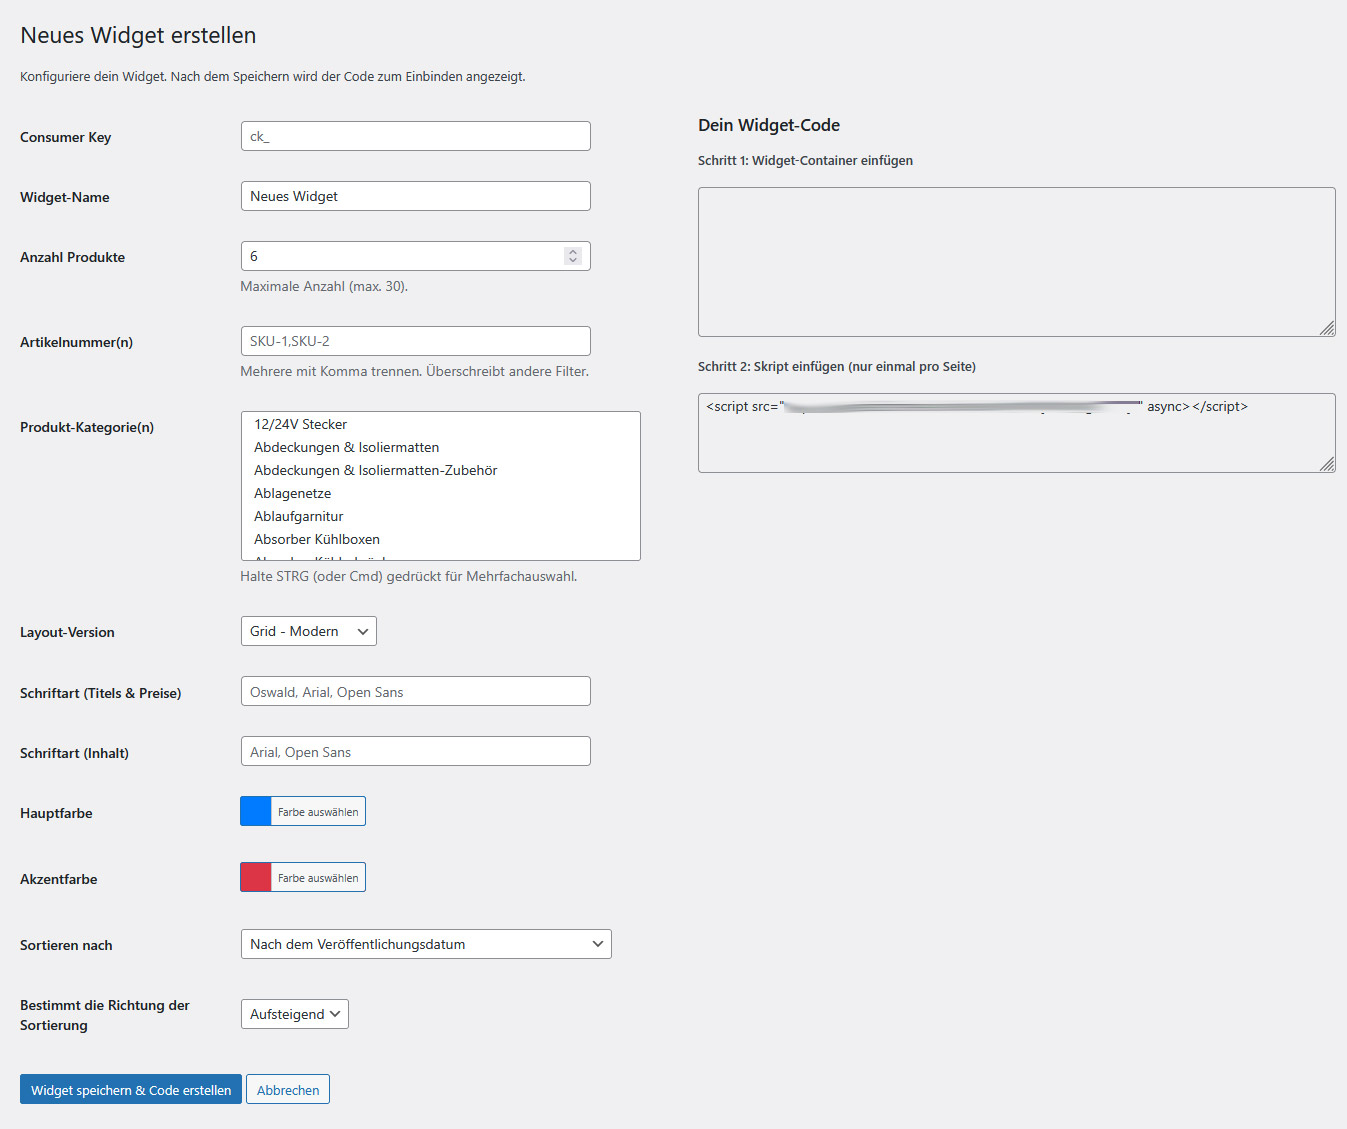Click the Consumer Key input field
1347x1129 pixels.
(415, 136)
